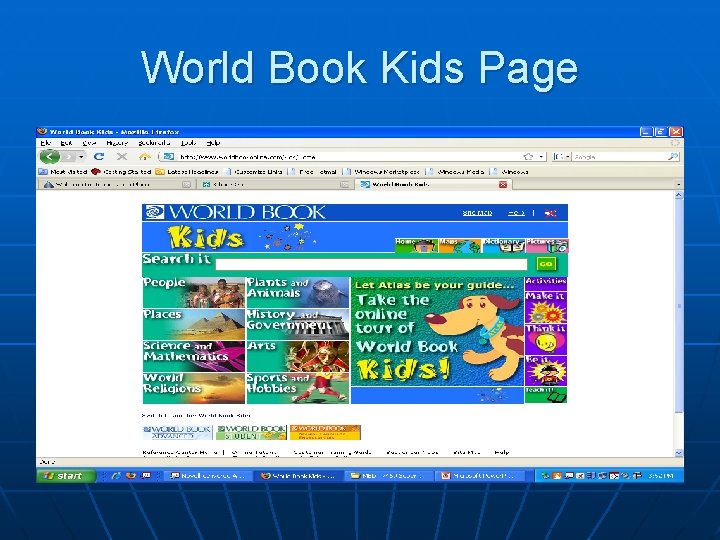The image size is (720, 540).
Task: Open Science and Mathematics category
Action: pos(193,356)
